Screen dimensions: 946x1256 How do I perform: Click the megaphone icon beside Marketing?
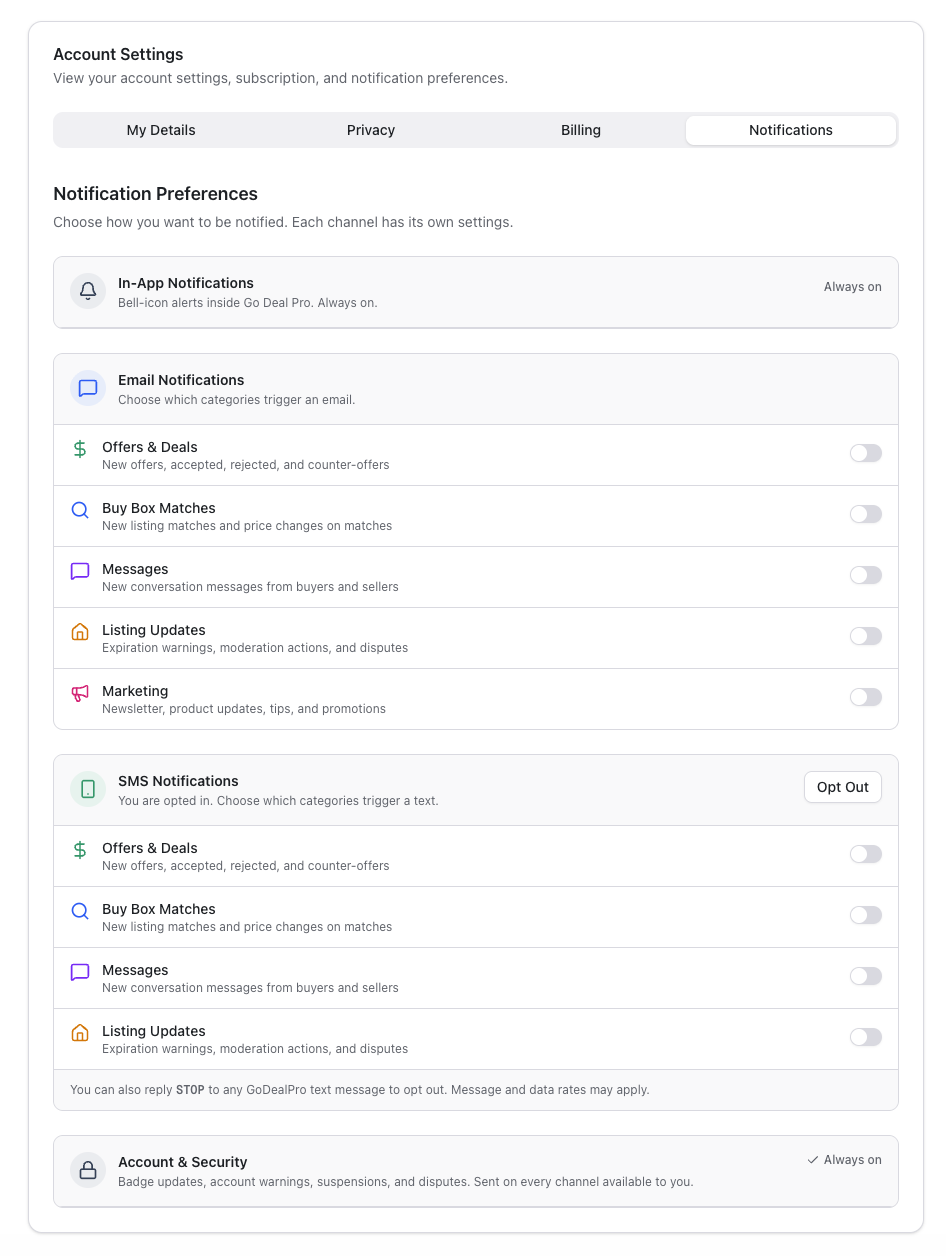pos(80,693)
